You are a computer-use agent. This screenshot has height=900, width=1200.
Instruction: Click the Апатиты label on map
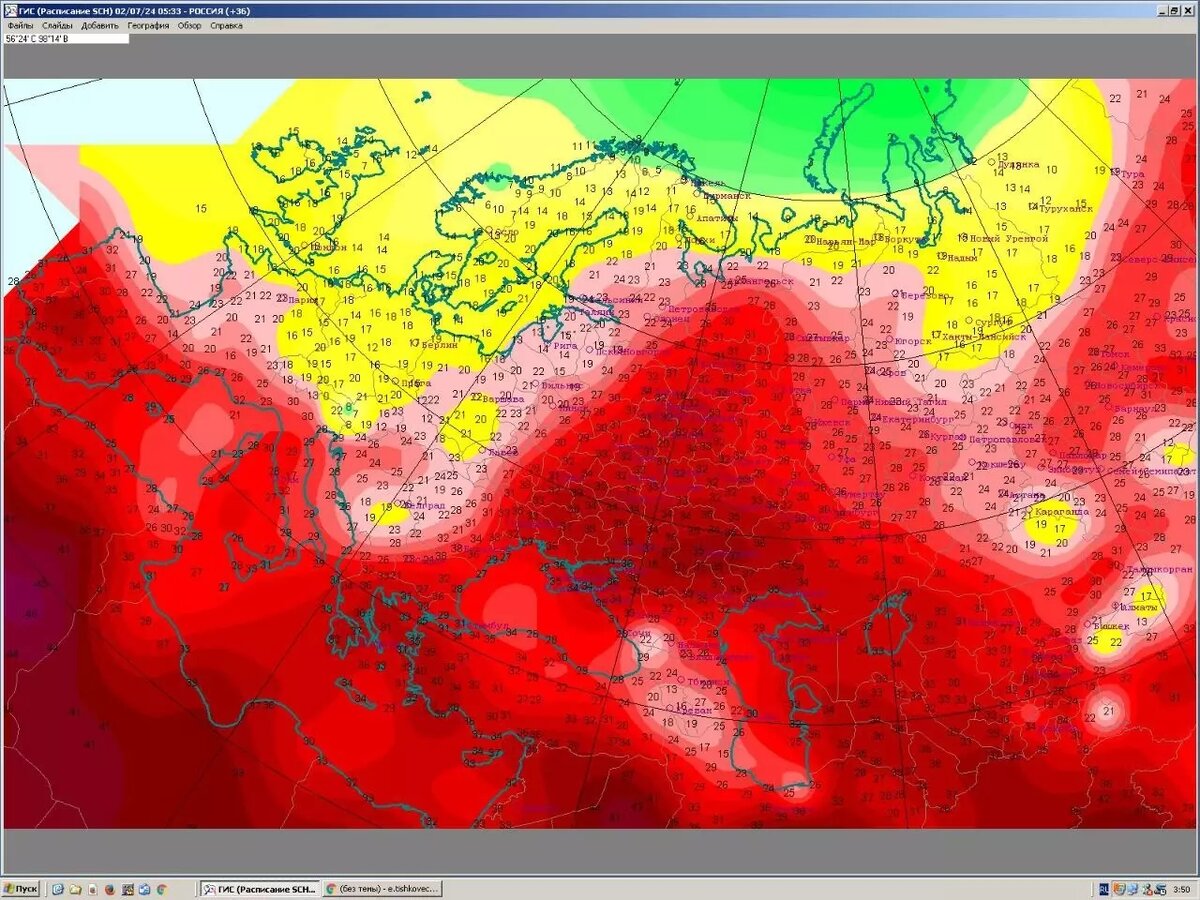coord(716,217)
